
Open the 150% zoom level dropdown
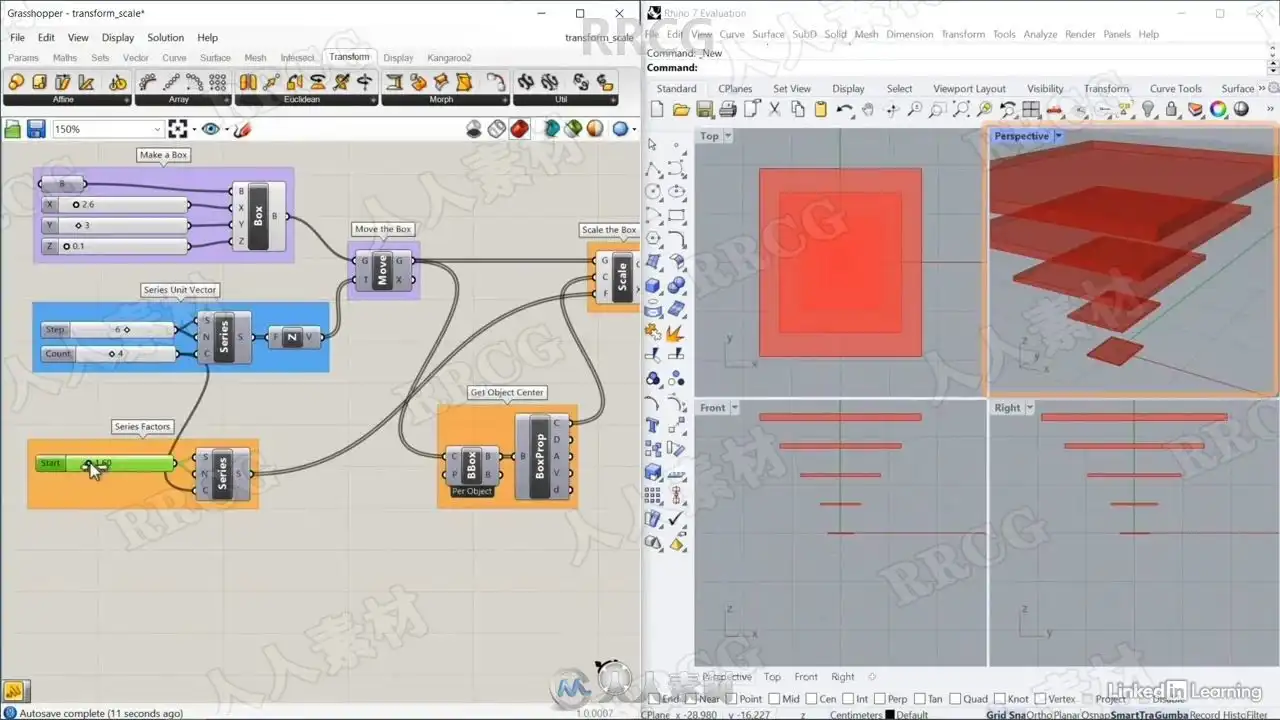[157, 129]
